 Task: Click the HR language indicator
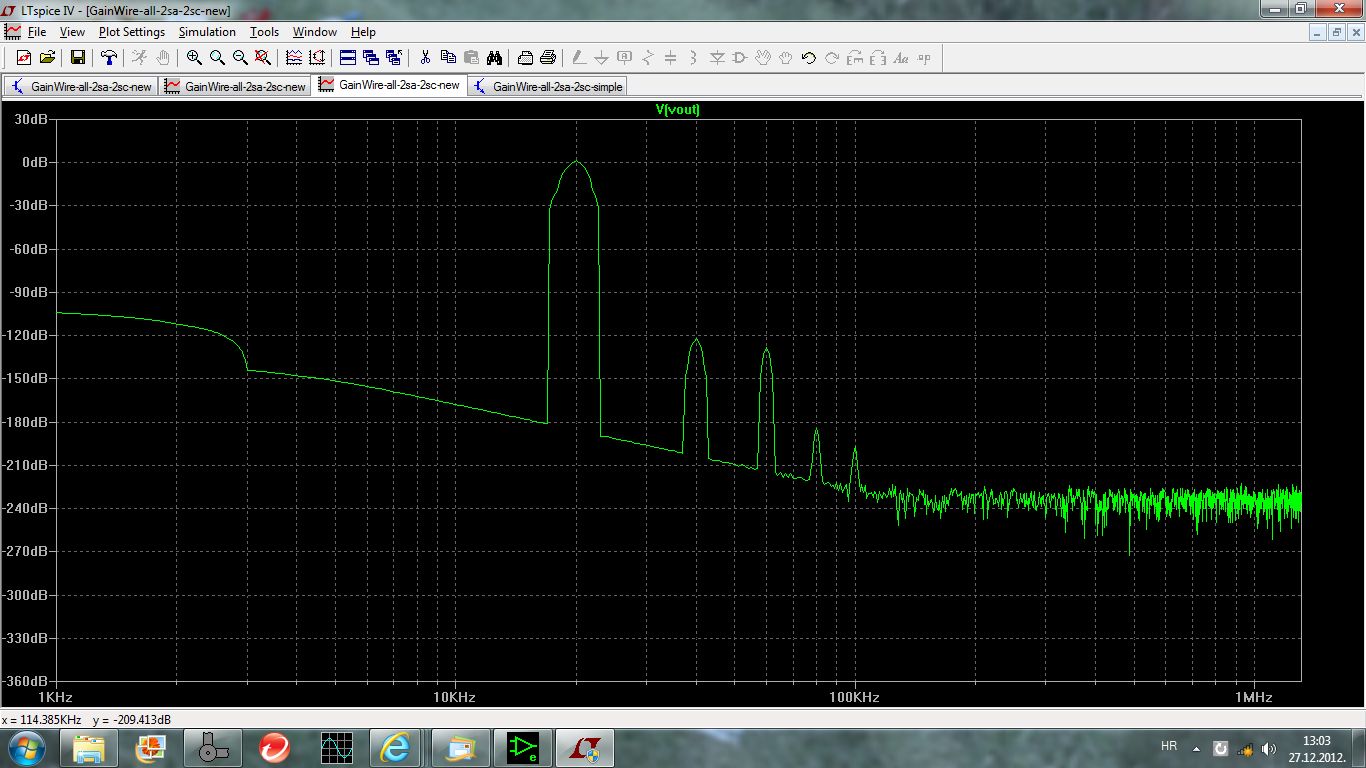pos(1169,747)
